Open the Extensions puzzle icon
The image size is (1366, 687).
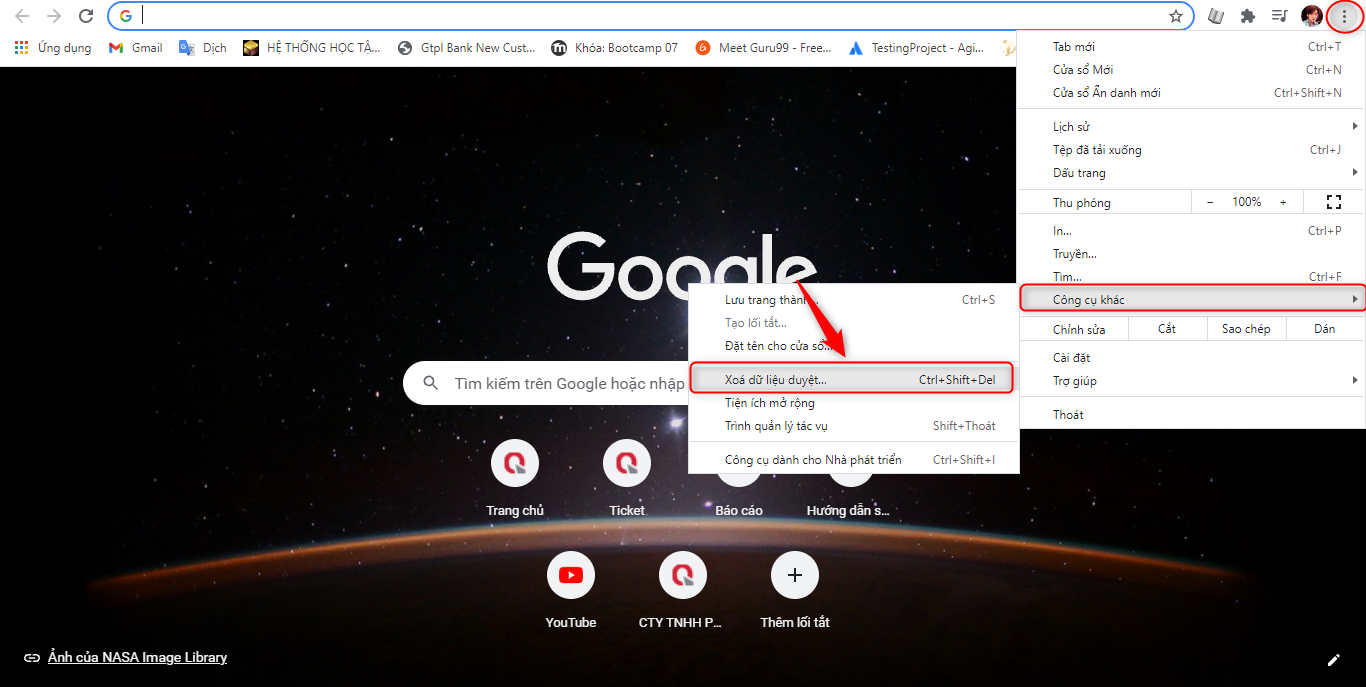(1247, 16)
